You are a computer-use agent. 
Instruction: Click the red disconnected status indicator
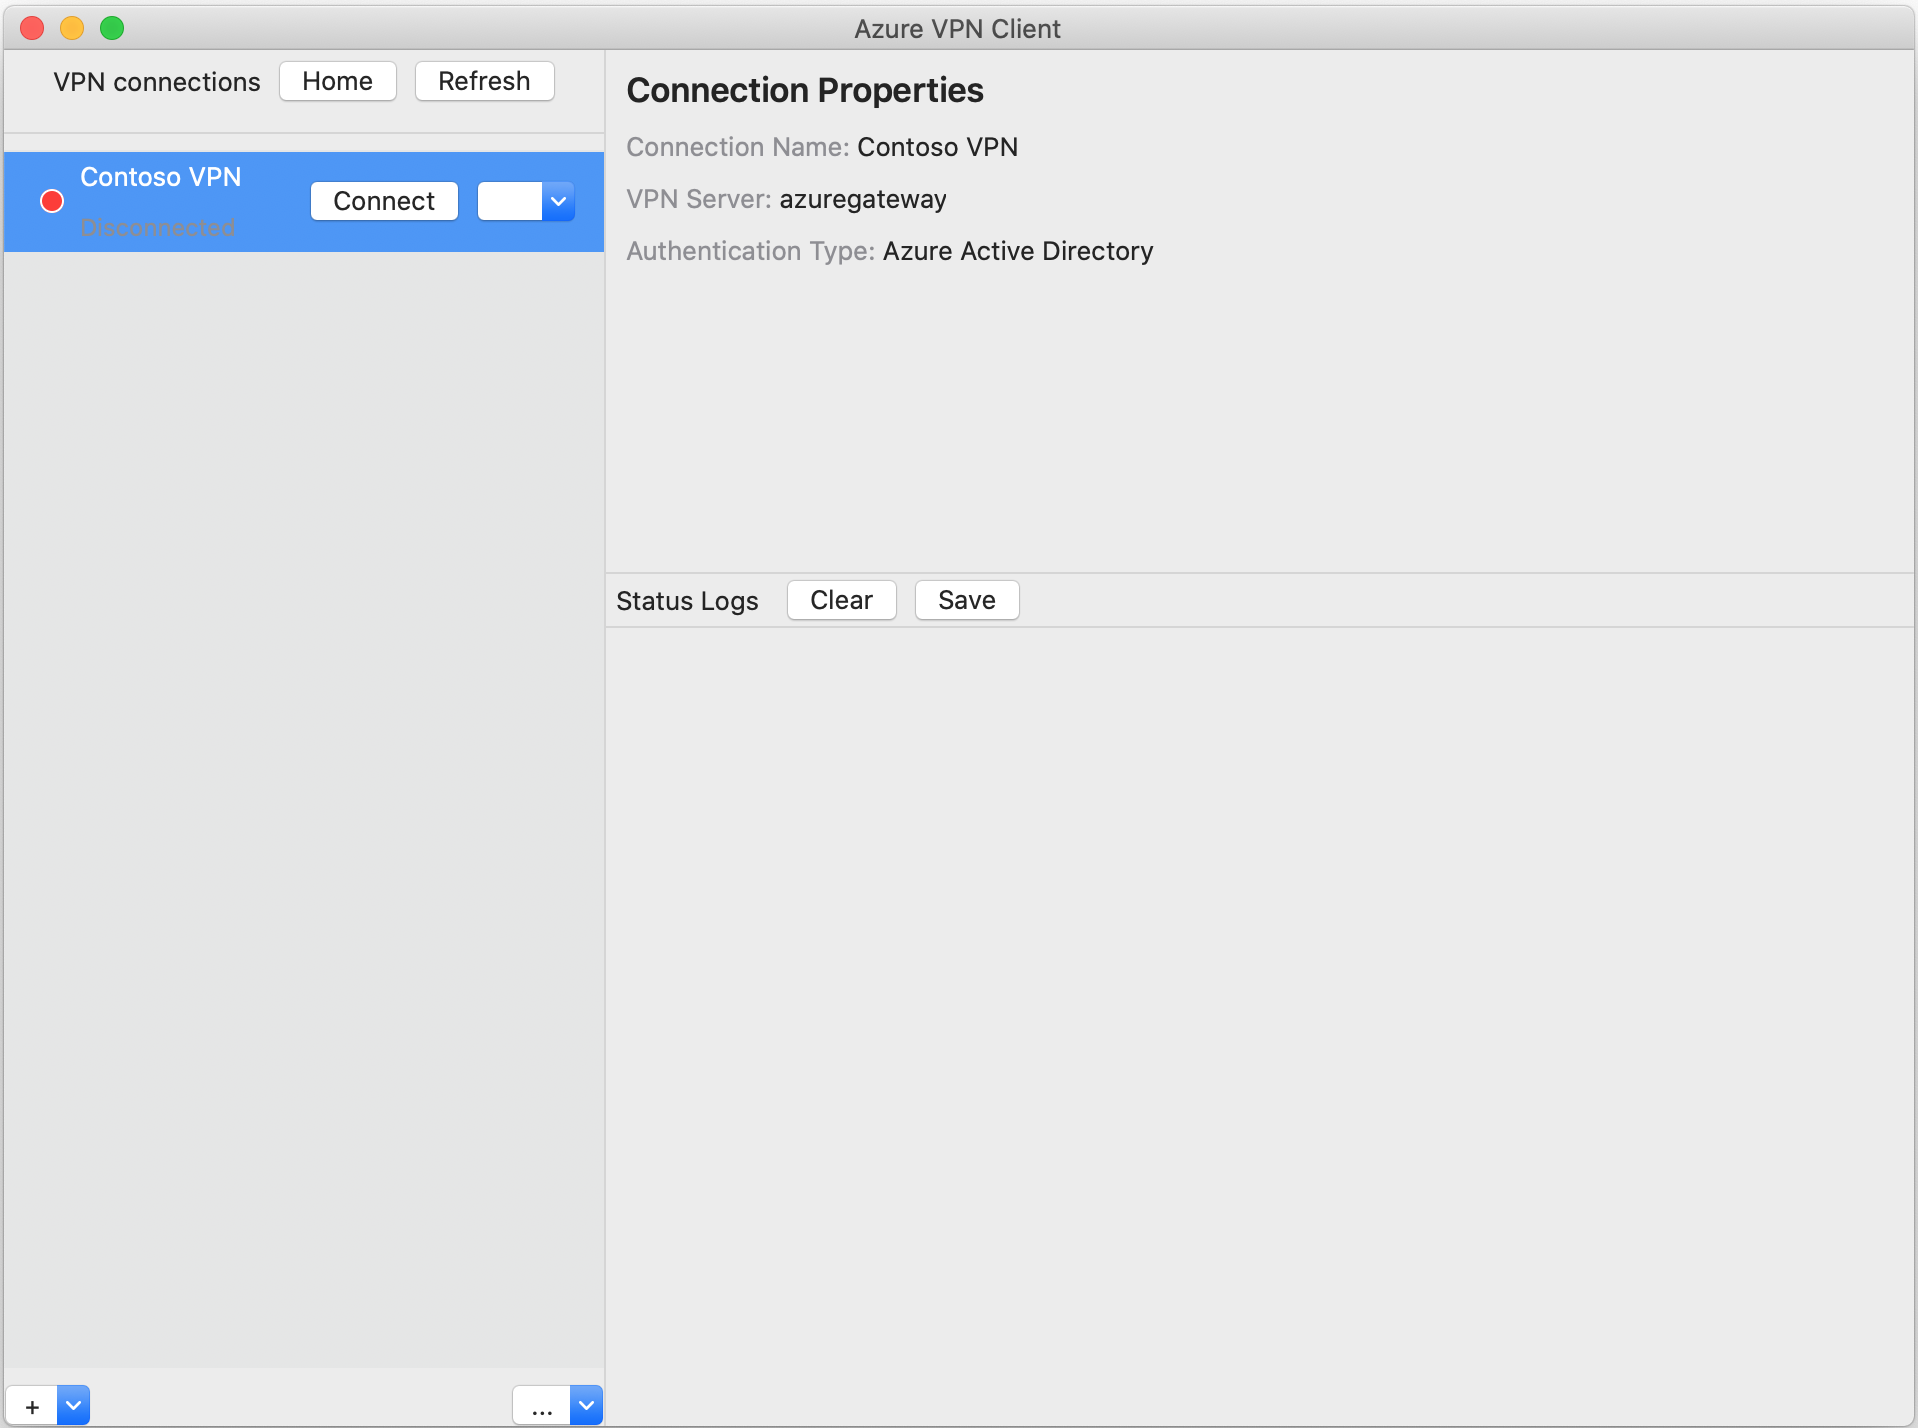[52, 201]
